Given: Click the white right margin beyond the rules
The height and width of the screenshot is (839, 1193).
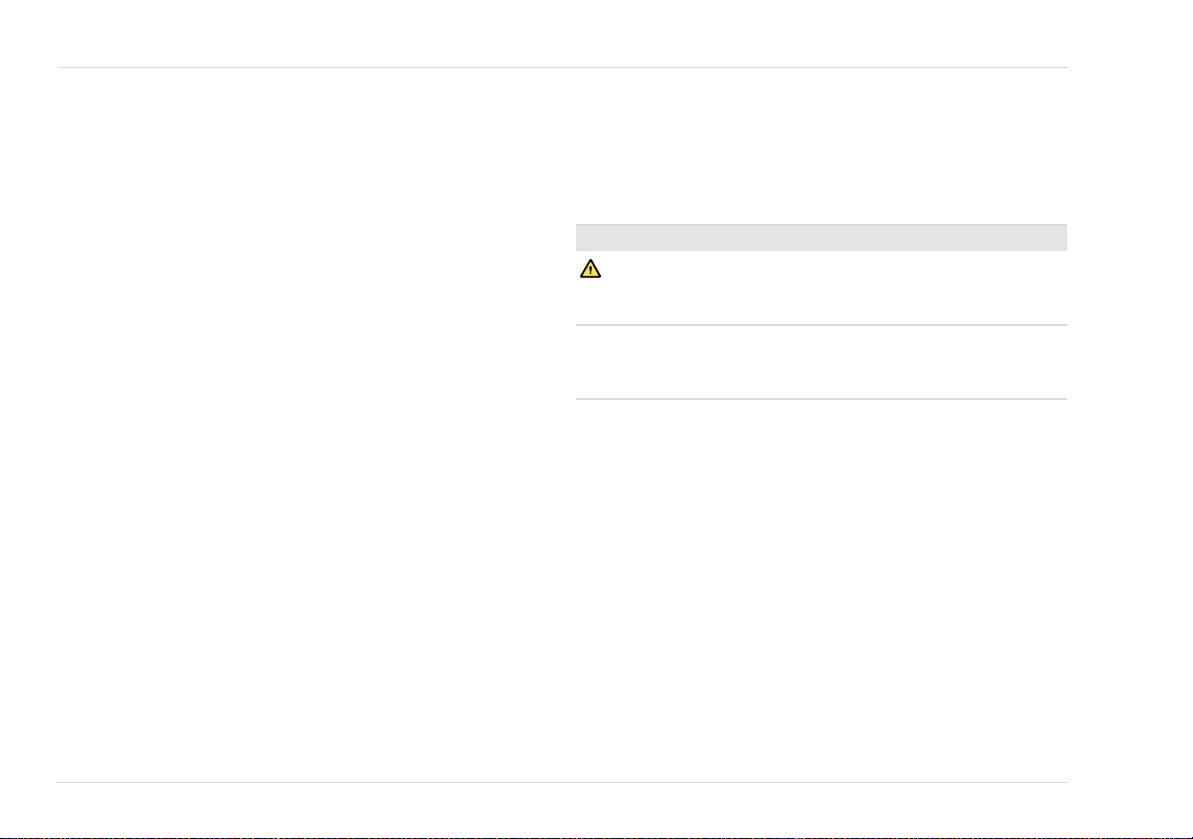Looking at the screenshot, I should pyautogui.click(x=1130, y=419).
